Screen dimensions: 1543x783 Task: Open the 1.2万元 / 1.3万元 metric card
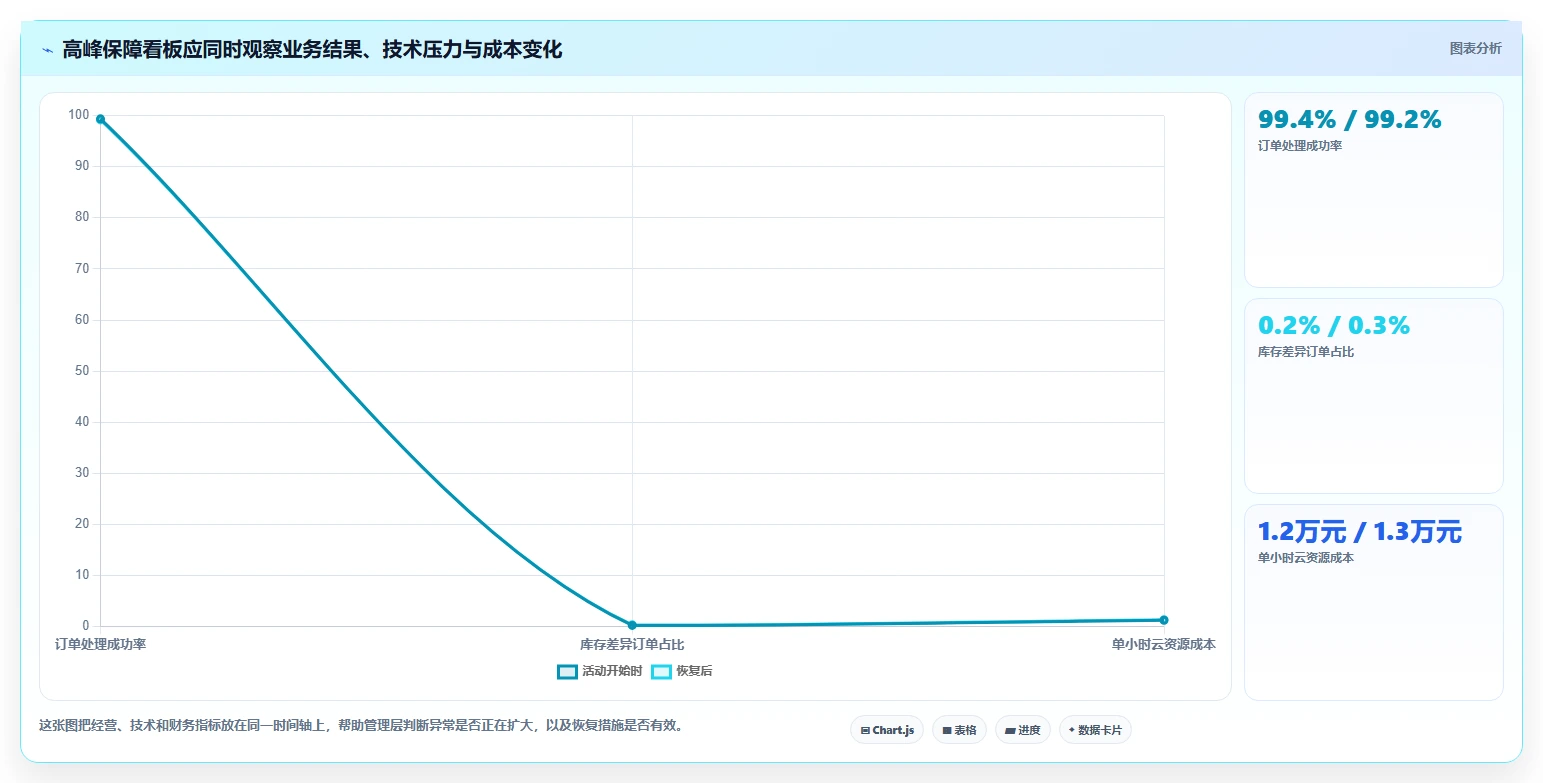pyautogui.click(x=1373, y=602)
